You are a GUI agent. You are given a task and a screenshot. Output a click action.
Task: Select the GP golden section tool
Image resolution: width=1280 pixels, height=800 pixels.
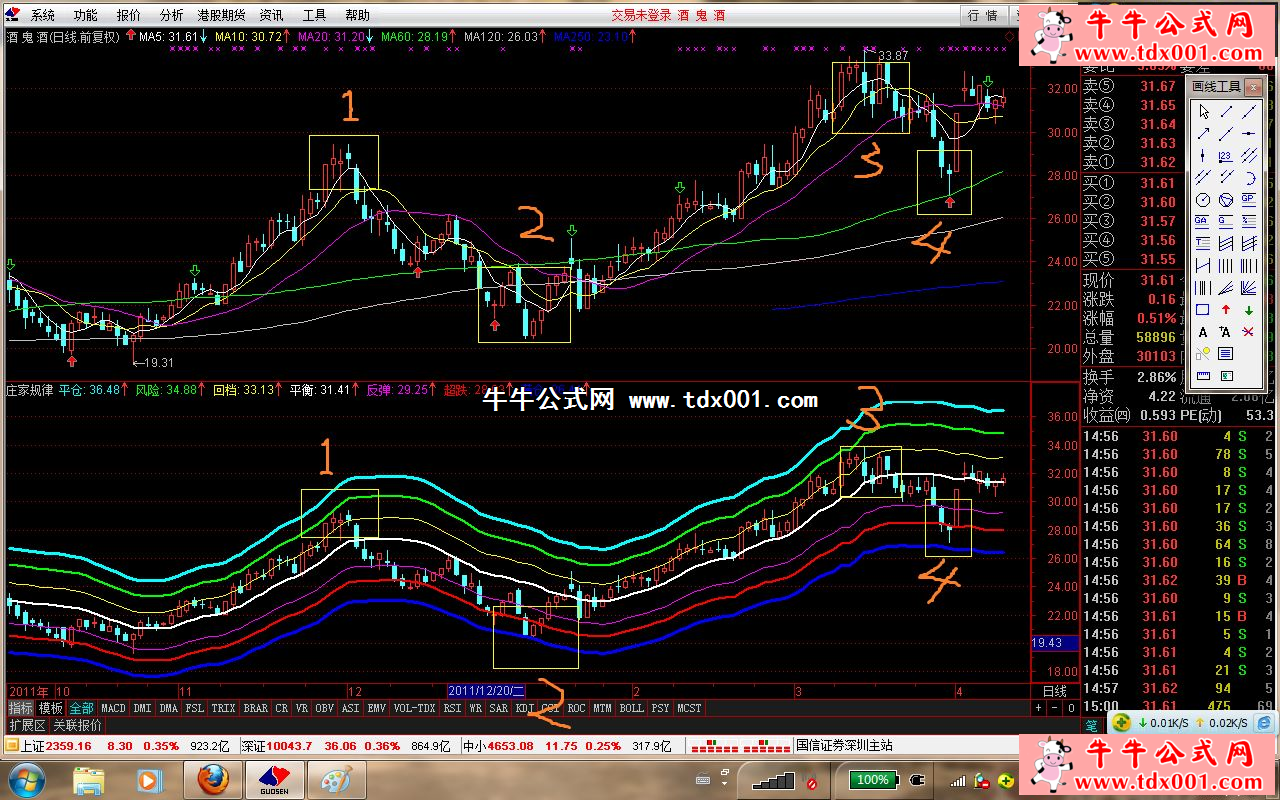click(1248, 199)
